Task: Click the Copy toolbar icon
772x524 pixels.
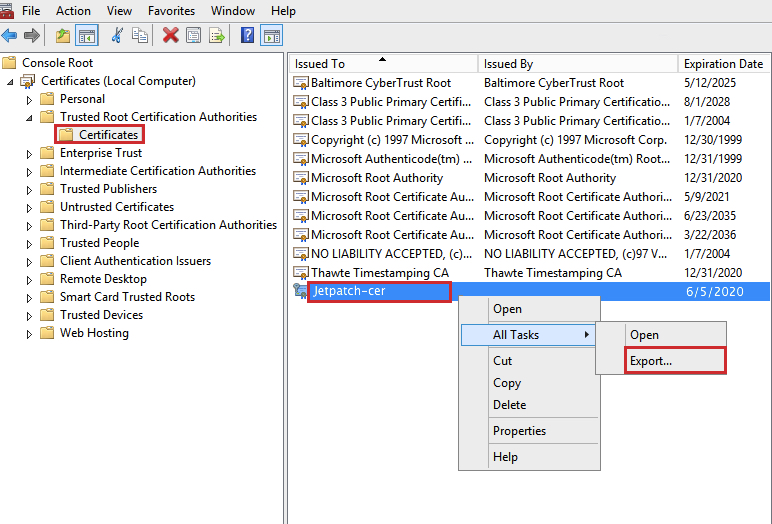Action: click(x=140, y=35)
